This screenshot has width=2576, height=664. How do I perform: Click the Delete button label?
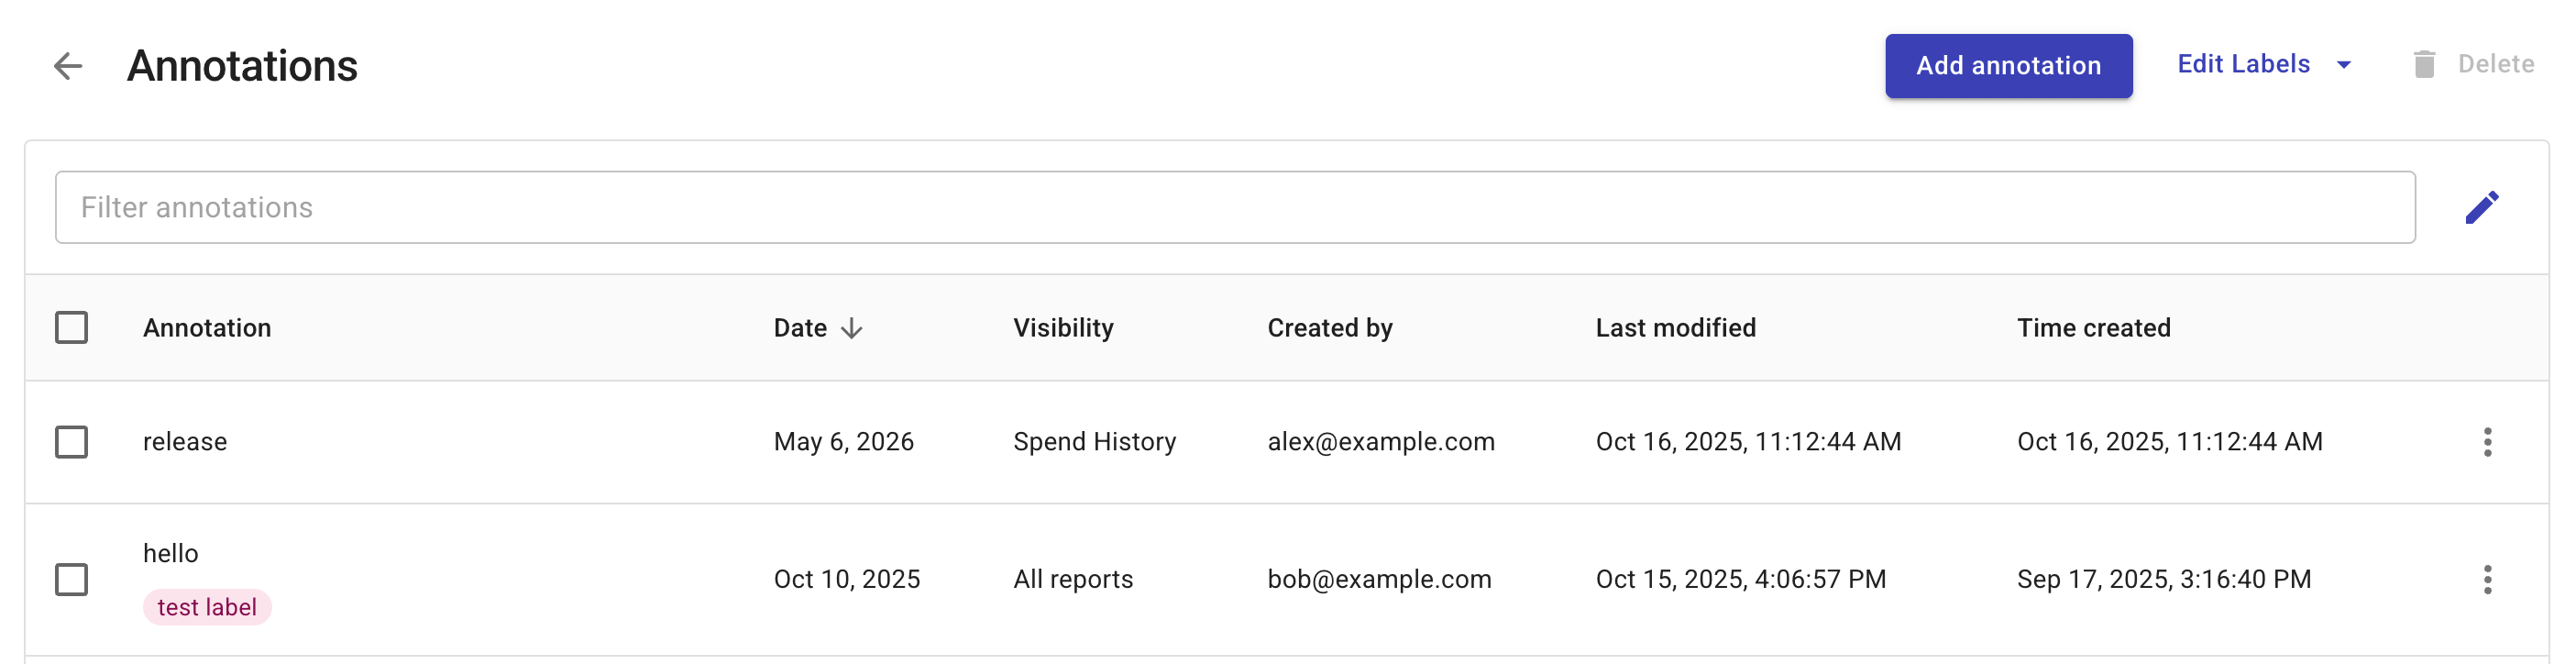click(2495, 65)
